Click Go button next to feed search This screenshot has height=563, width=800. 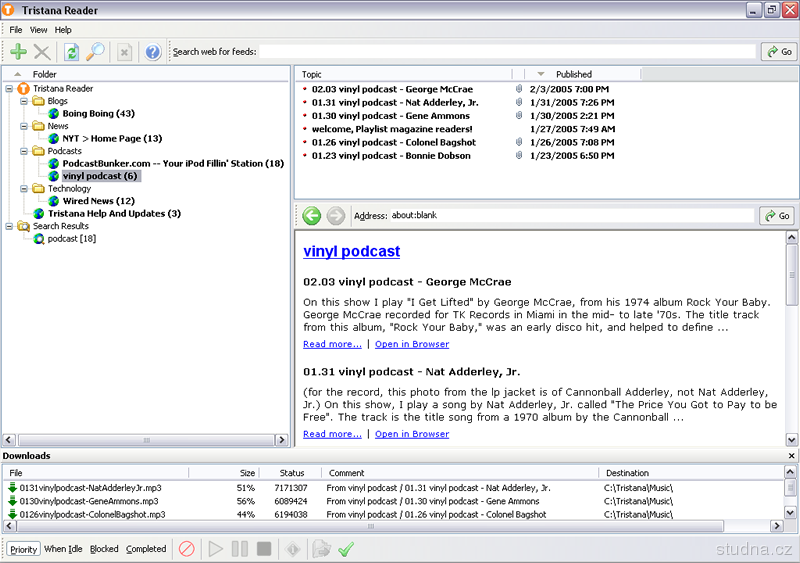pyautogui.click(x=779, y=52)
